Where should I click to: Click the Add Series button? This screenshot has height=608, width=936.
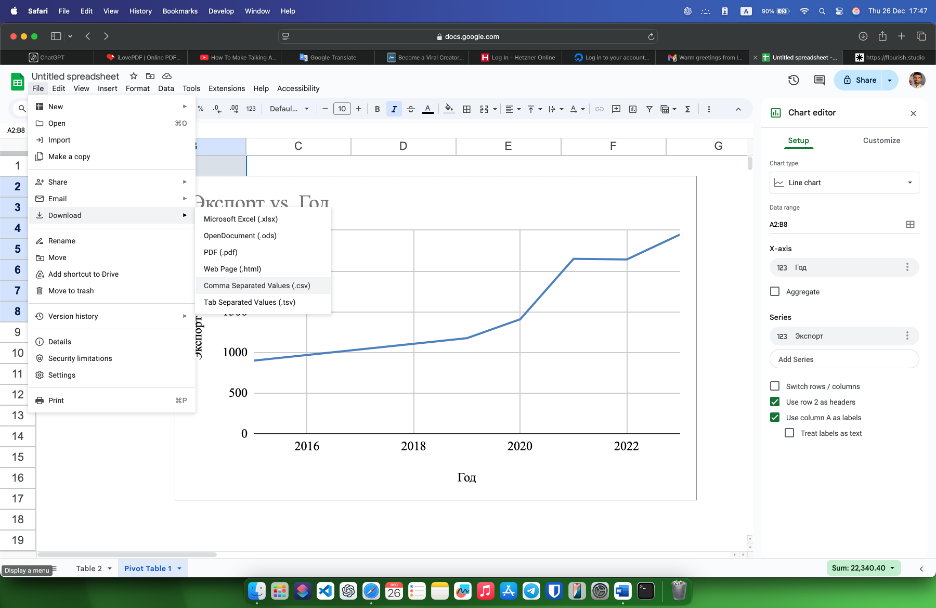(844, 359)
